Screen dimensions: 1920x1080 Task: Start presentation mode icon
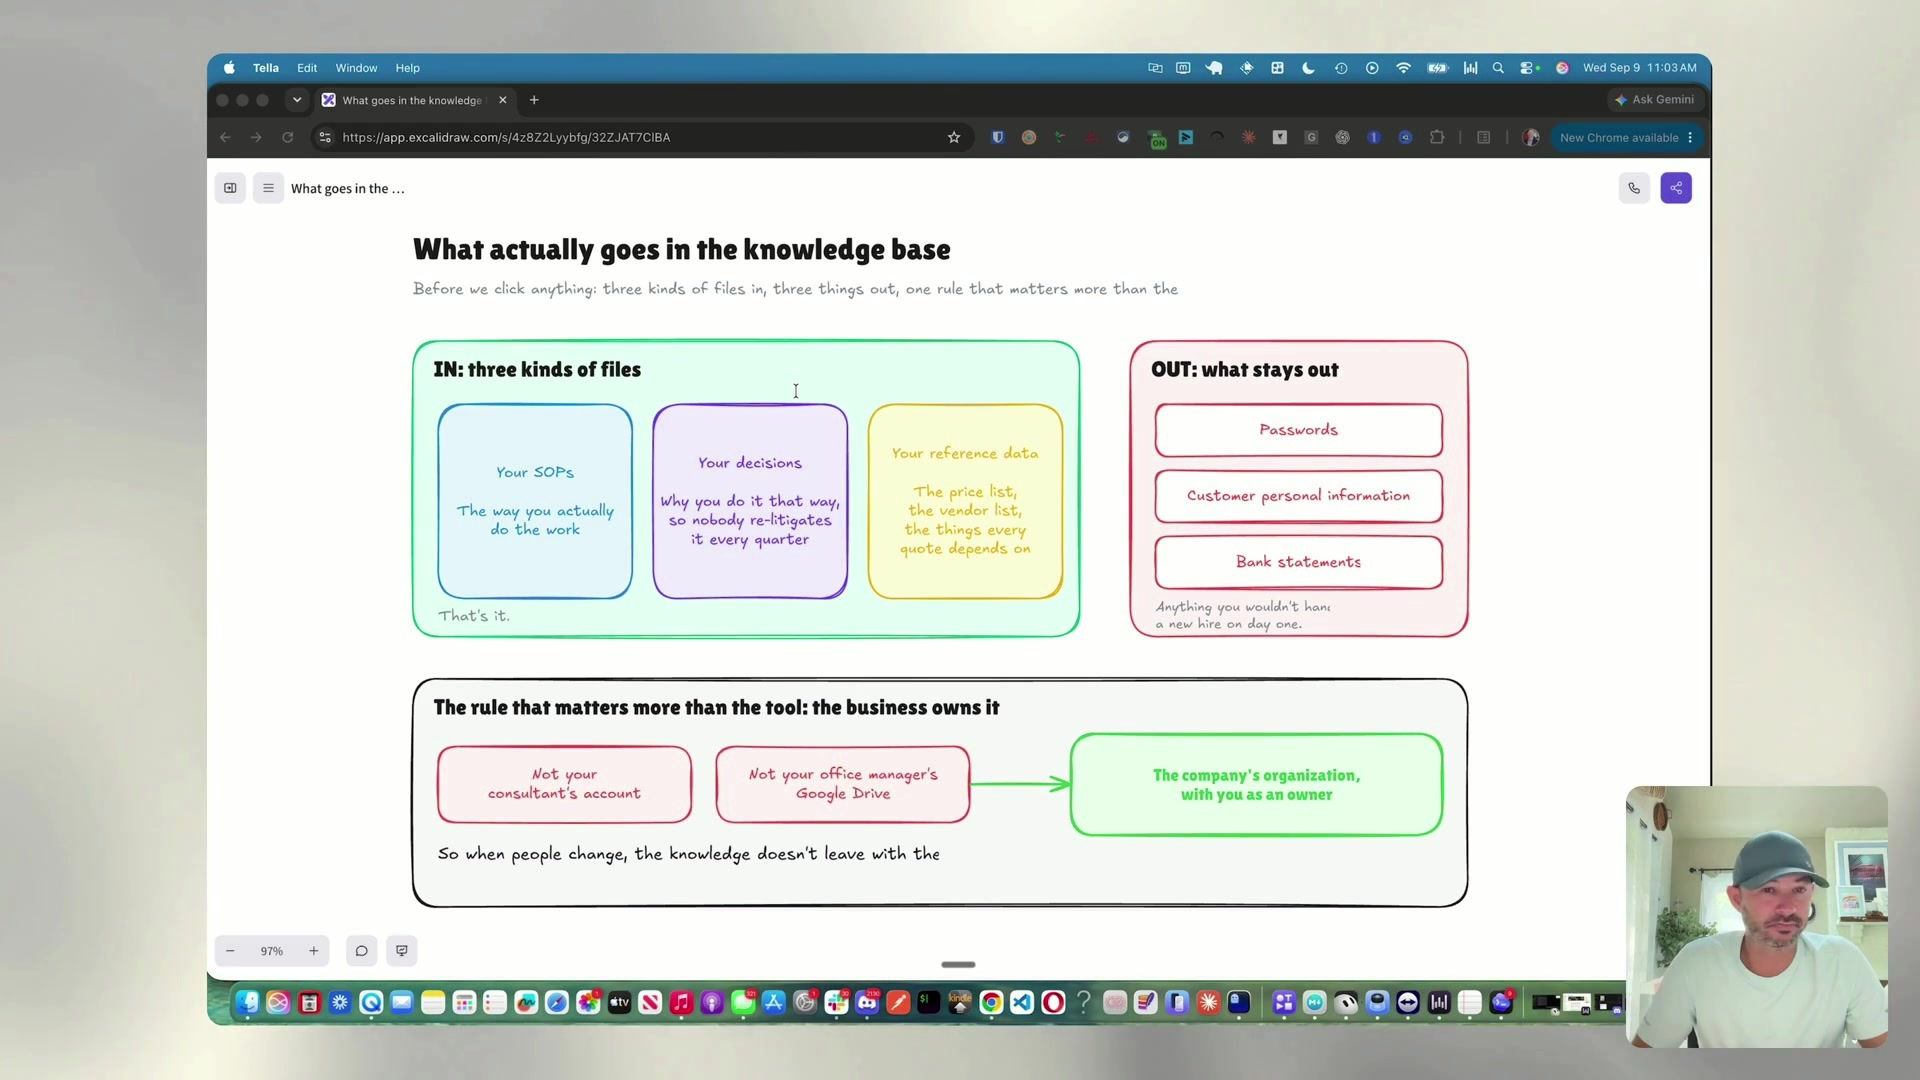coord(402,951)
